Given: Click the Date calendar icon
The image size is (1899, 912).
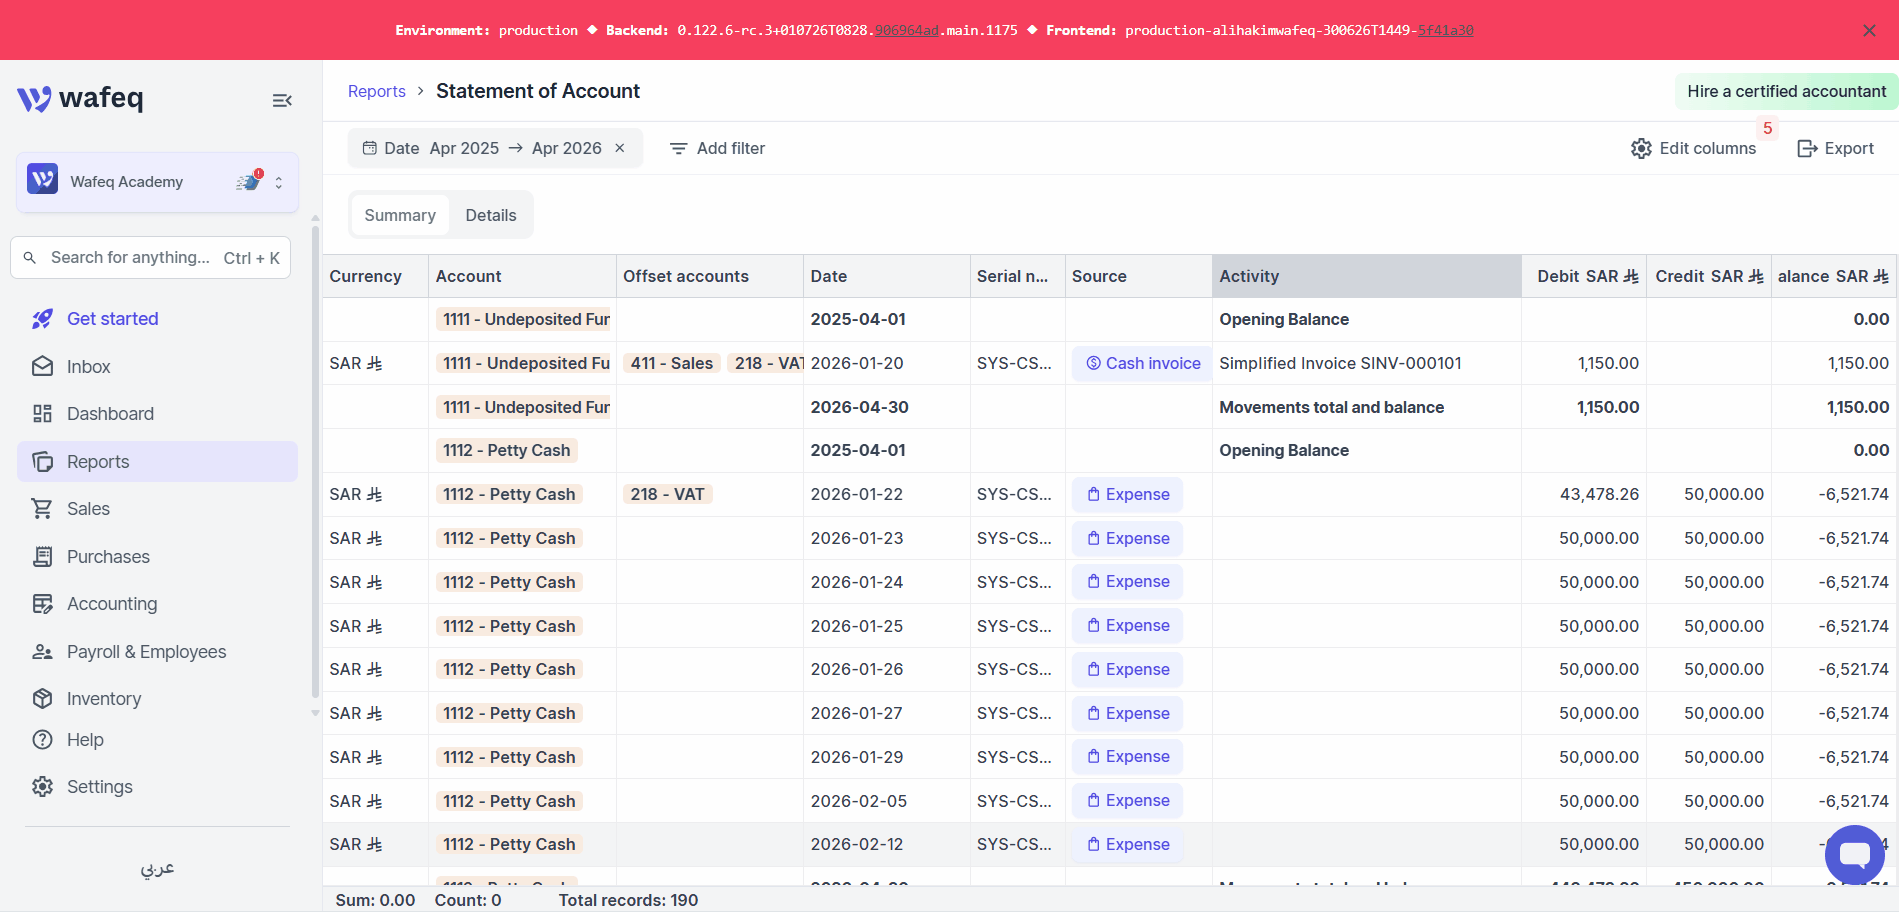Looking at the screenshot, I should tap(370, 148).
